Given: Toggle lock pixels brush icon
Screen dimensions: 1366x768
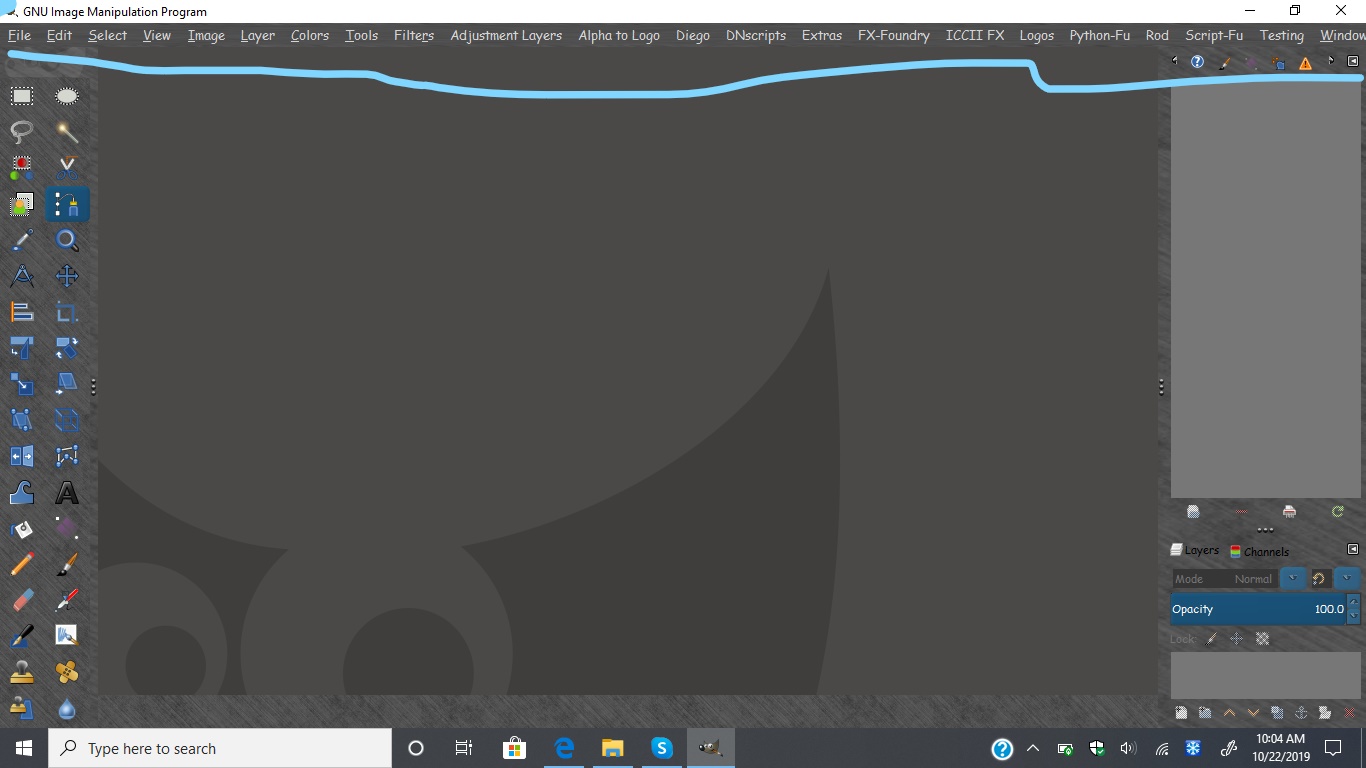Looking at the screenshot, I should point(1212,638).
